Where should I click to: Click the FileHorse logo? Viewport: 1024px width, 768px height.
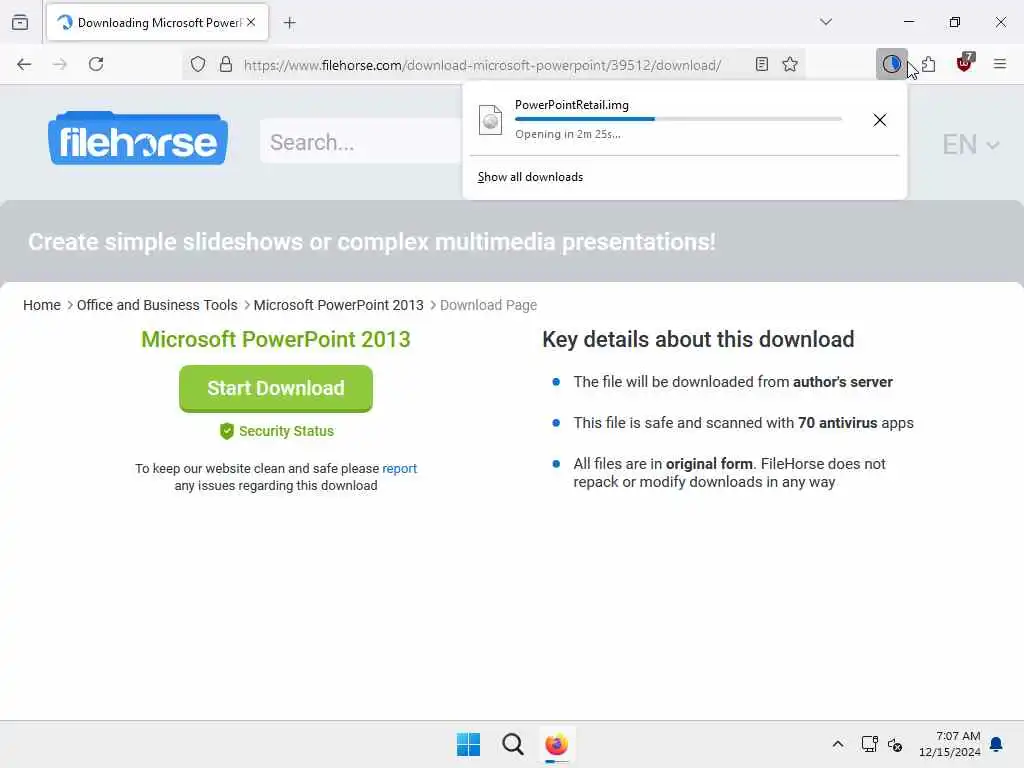pyautogui.click(x=138, y=138)
